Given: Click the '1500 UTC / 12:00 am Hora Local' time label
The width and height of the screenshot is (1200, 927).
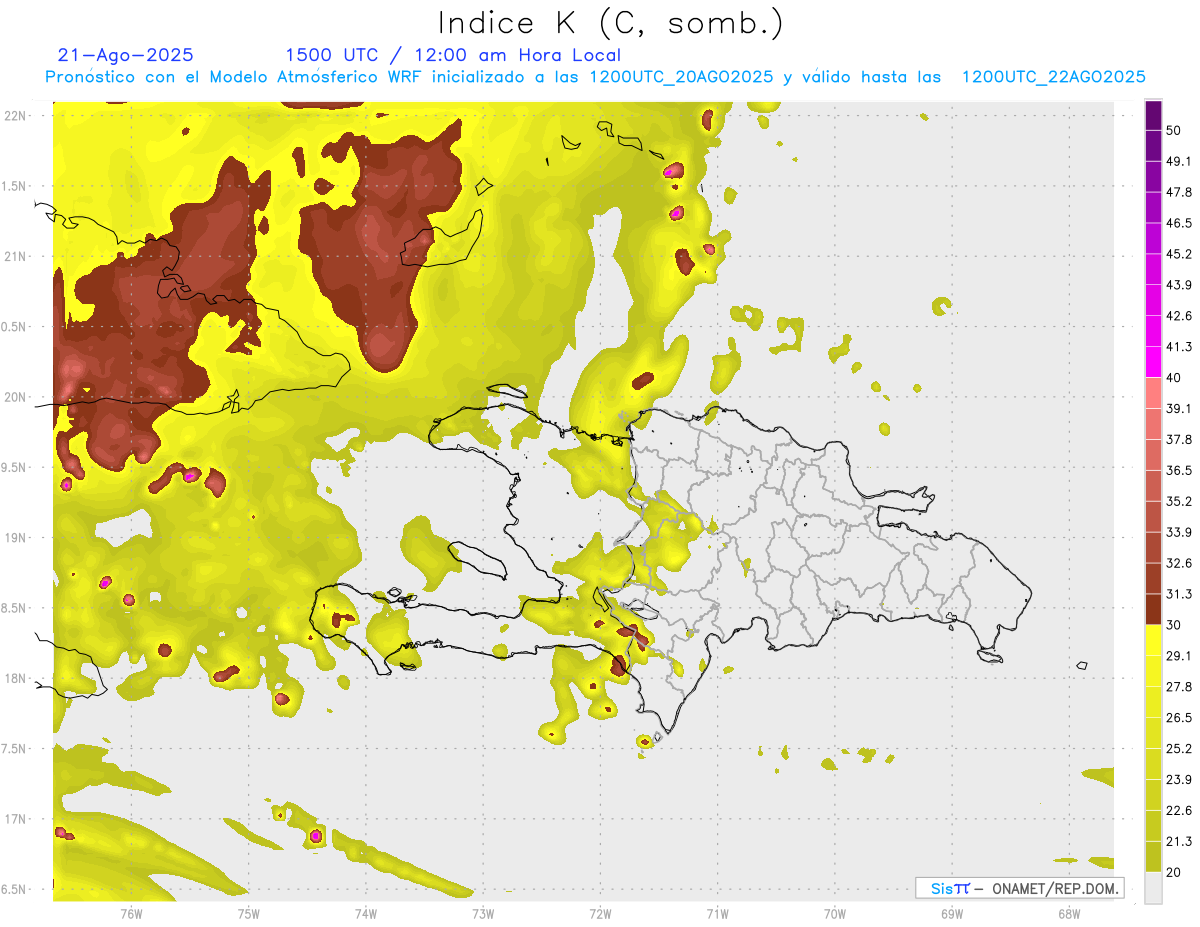Looking at the screenshot, I should point(453,55).
